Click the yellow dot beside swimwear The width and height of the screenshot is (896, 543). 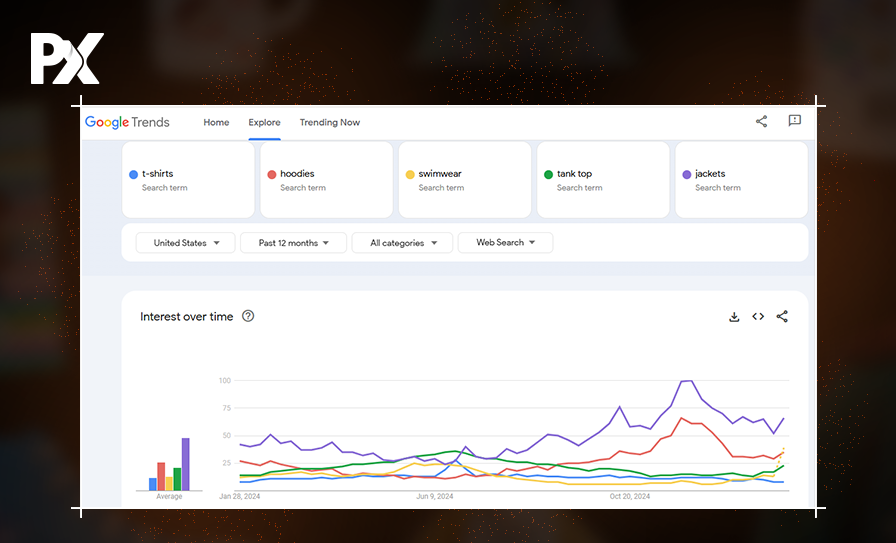pyautogui.click(x=410, y=174)
